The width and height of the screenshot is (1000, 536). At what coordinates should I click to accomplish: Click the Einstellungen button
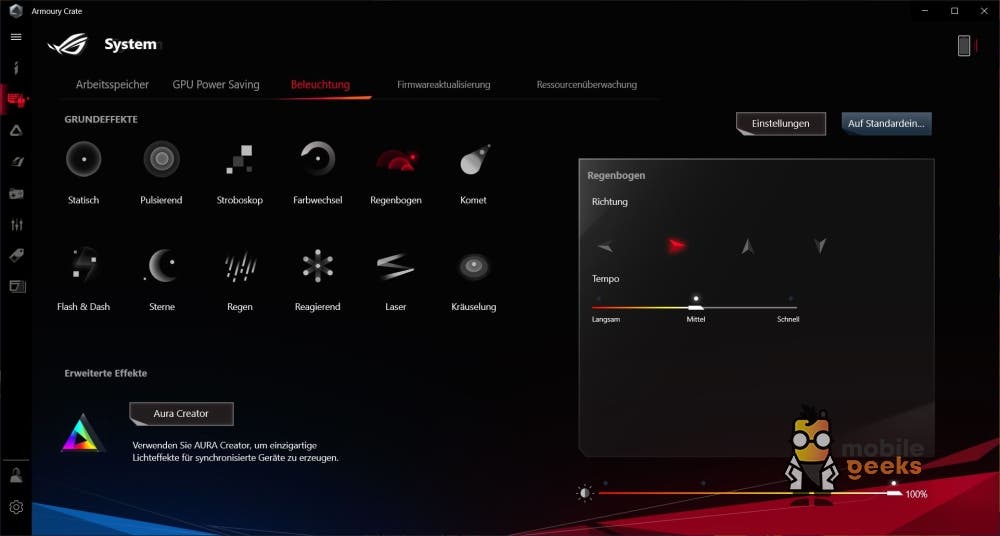[781, 124]
